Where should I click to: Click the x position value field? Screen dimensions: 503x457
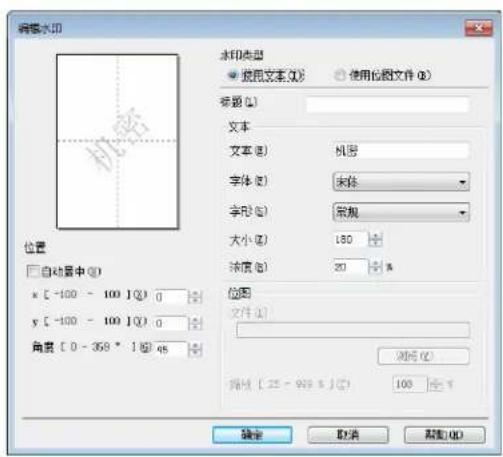pos(170,296)
